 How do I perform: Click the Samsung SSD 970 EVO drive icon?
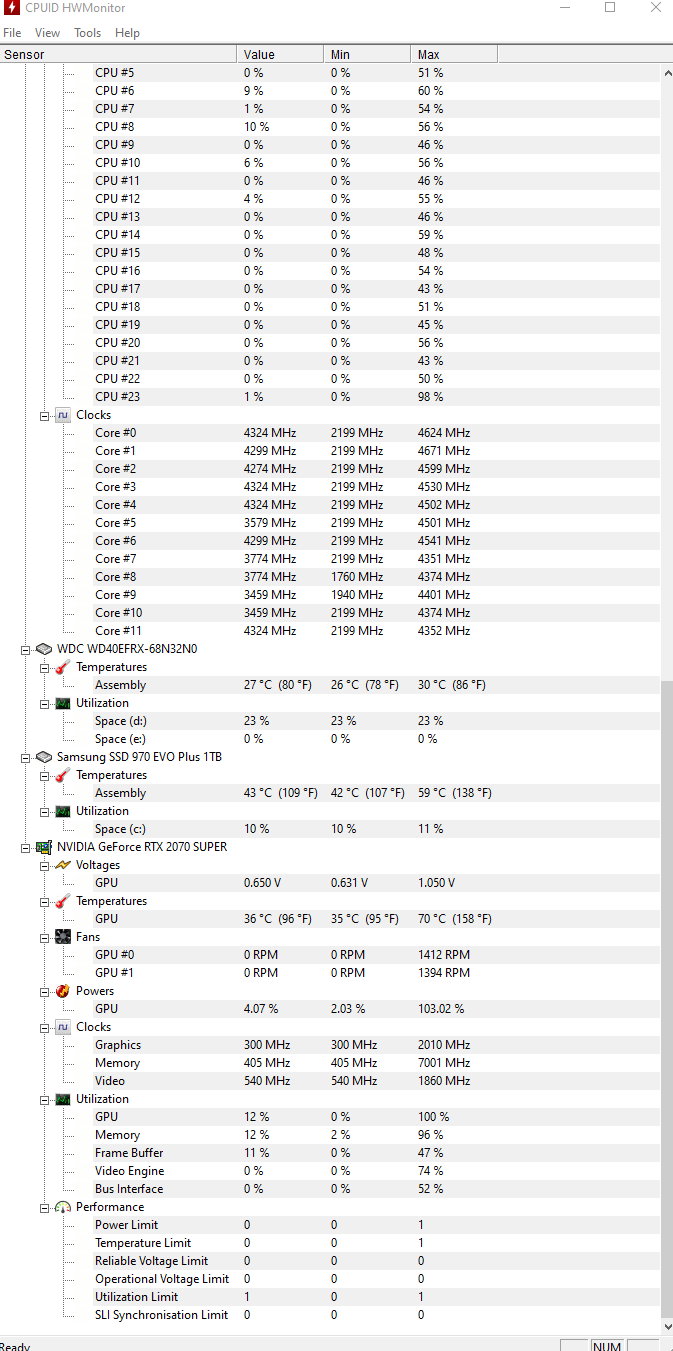[44, 757]
